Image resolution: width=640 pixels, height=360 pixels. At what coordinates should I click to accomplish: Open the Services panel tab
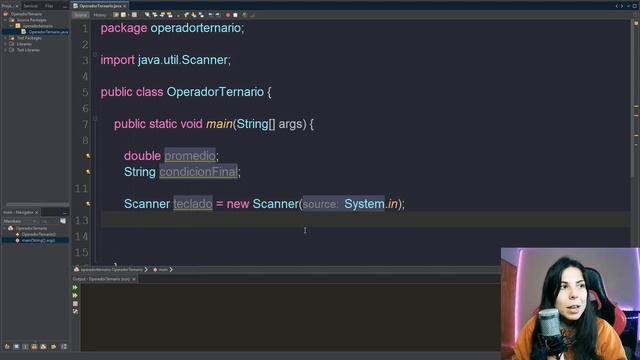[30, 6]
